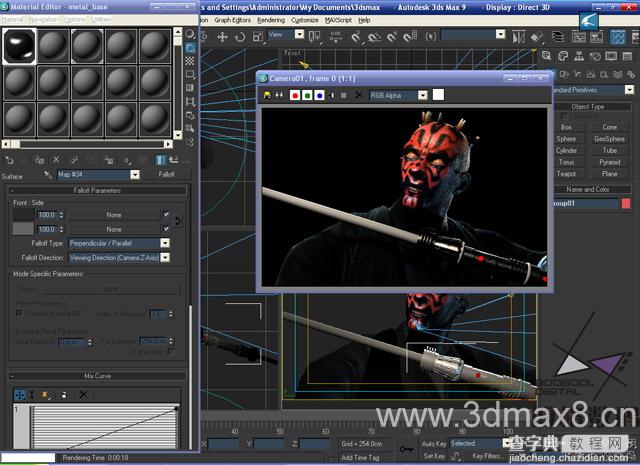Toggle the green channel in render window
Screen dimensions: 640x465
307,95
